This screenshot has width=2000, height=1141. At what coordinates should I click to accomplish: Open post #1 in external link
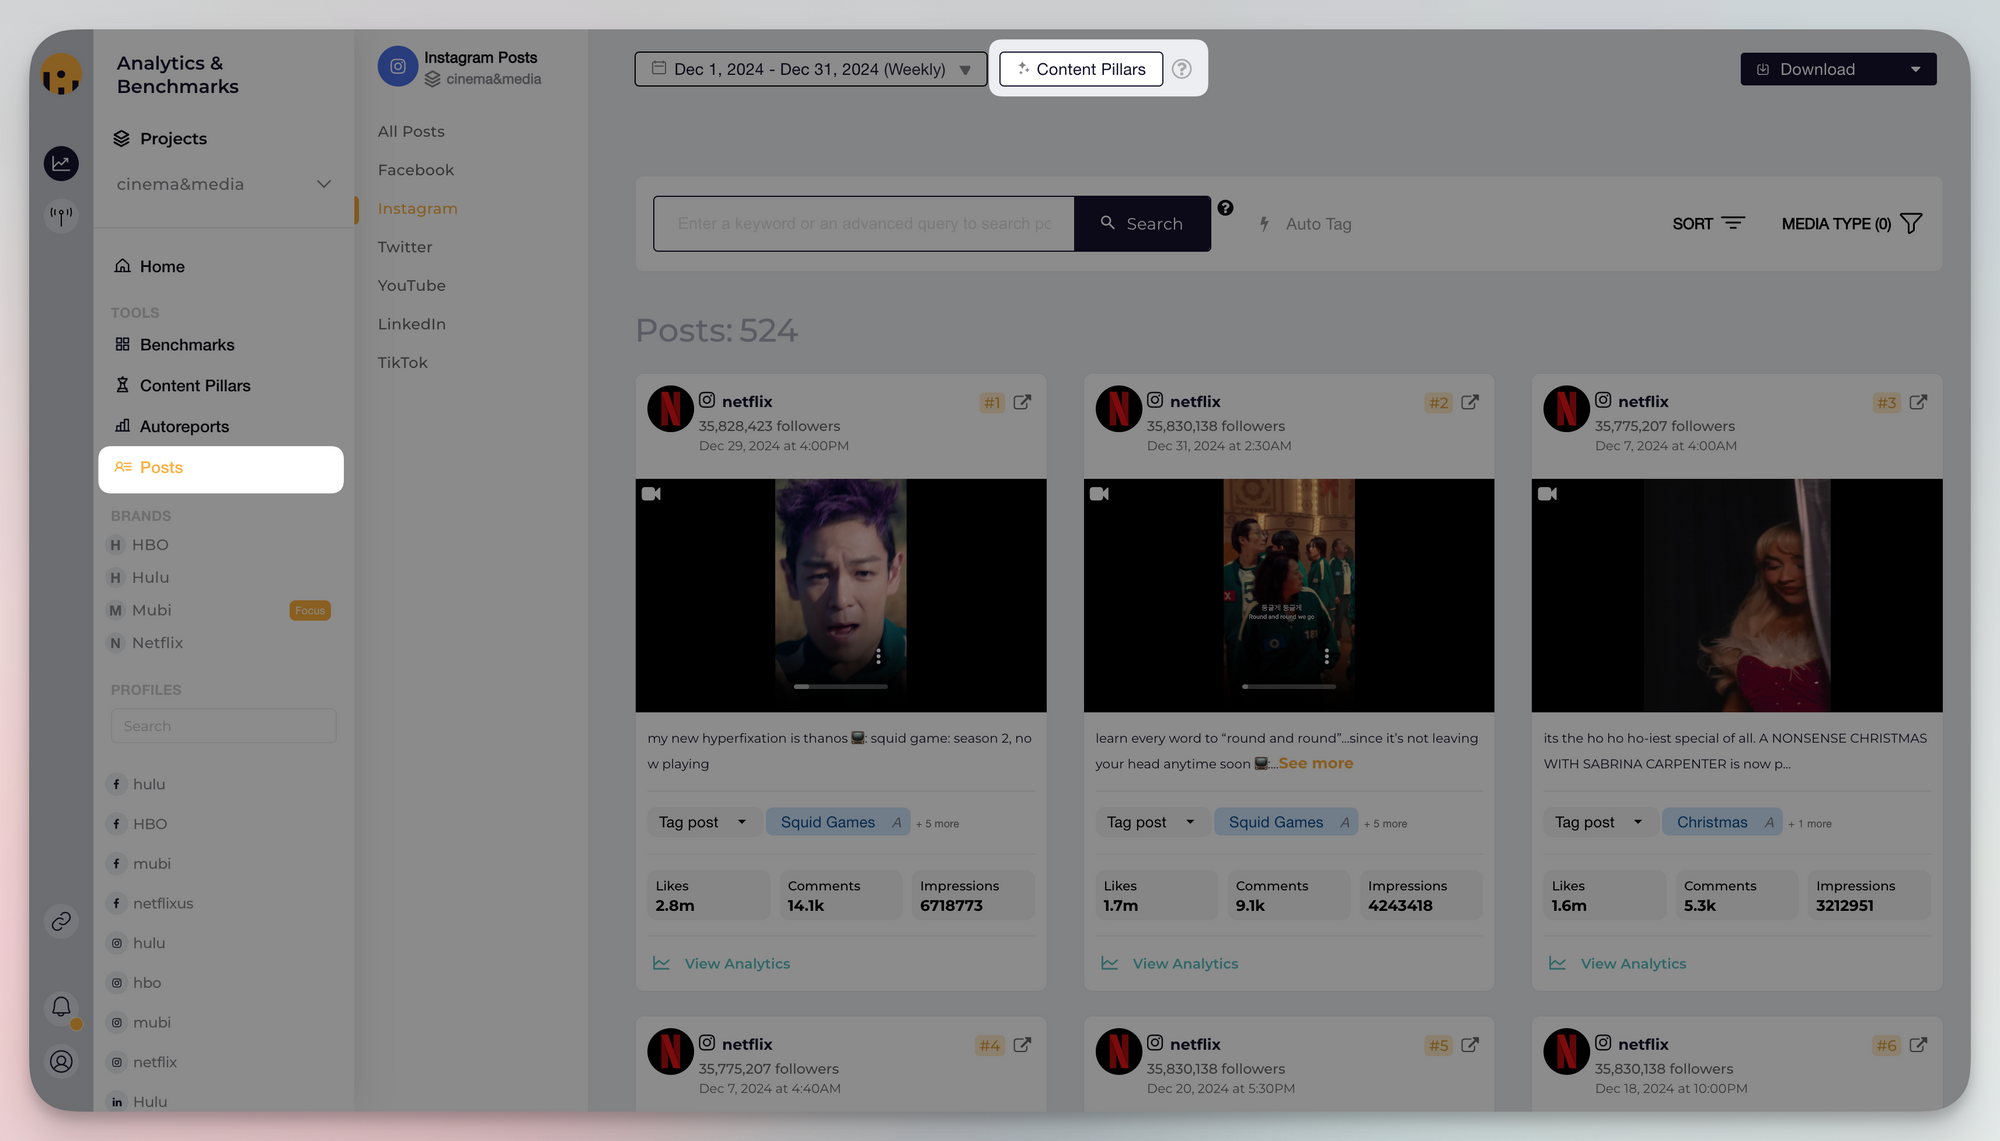1022,402
